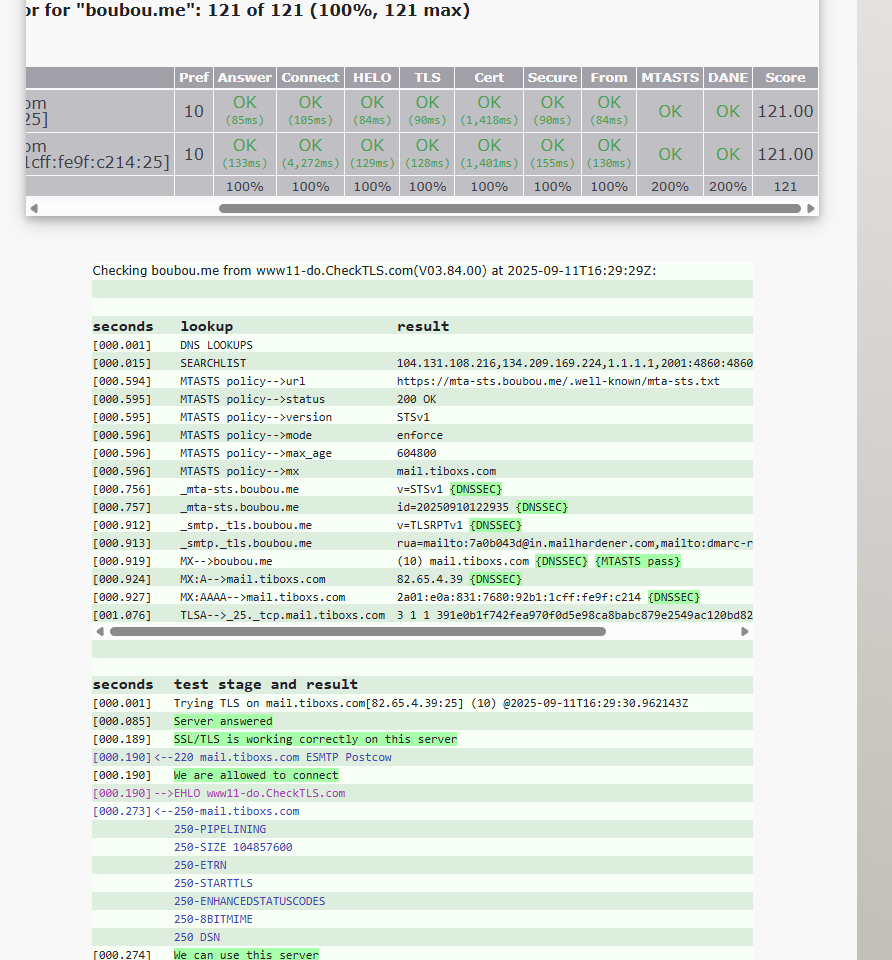Click the summary table's right scroll arrow
This screenshot has height=960, width=892.
pyautogui.click(x=811, y=209)
